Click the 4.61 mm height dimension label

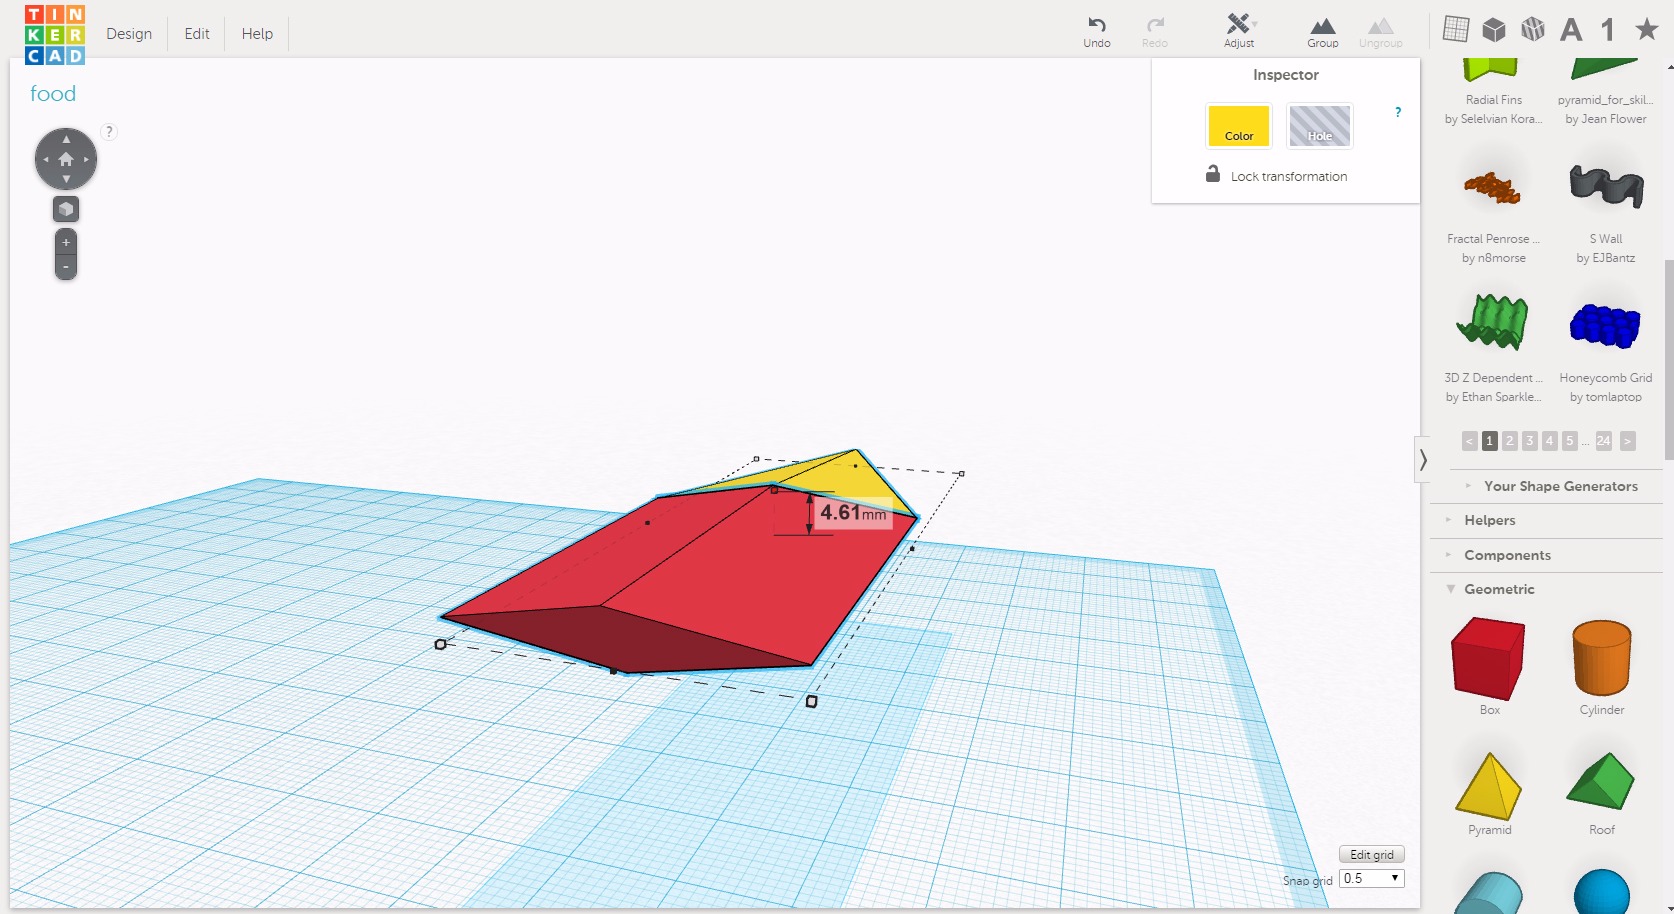pyautogui.click(x=852, y=513)
